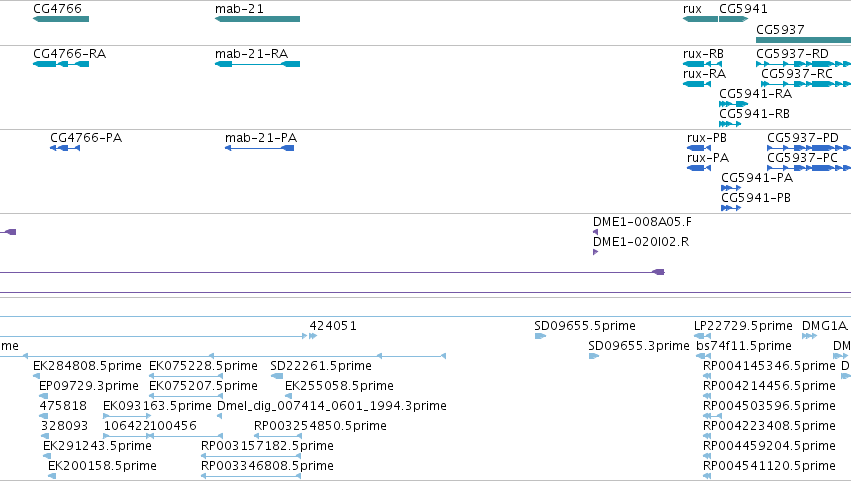Click EK291243.5prime EST
This screenshot has height=481, width=851.
pyautogui.click(x=47, y=457)
